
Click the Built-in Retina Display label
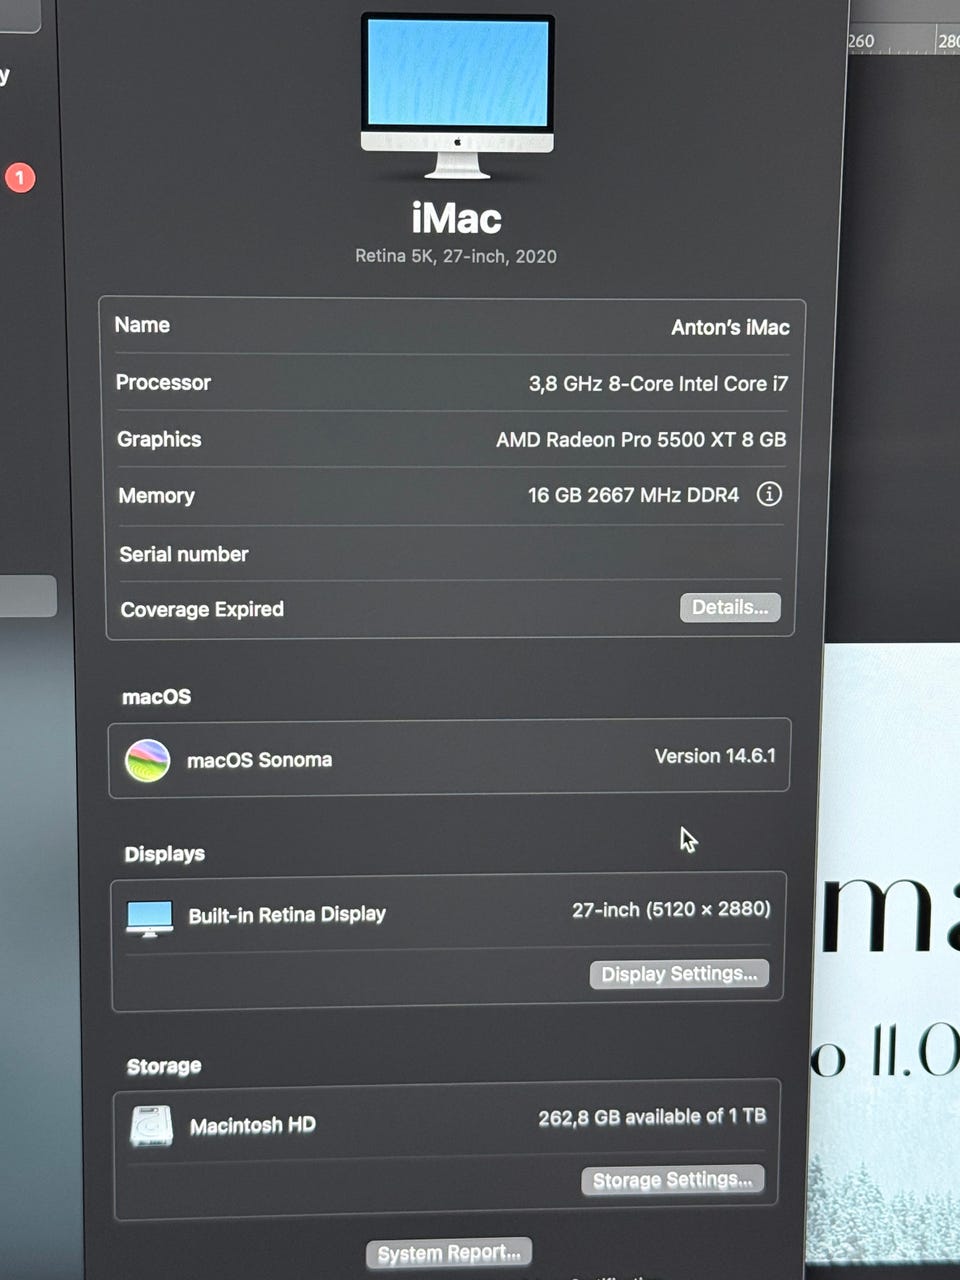point(287,914)
